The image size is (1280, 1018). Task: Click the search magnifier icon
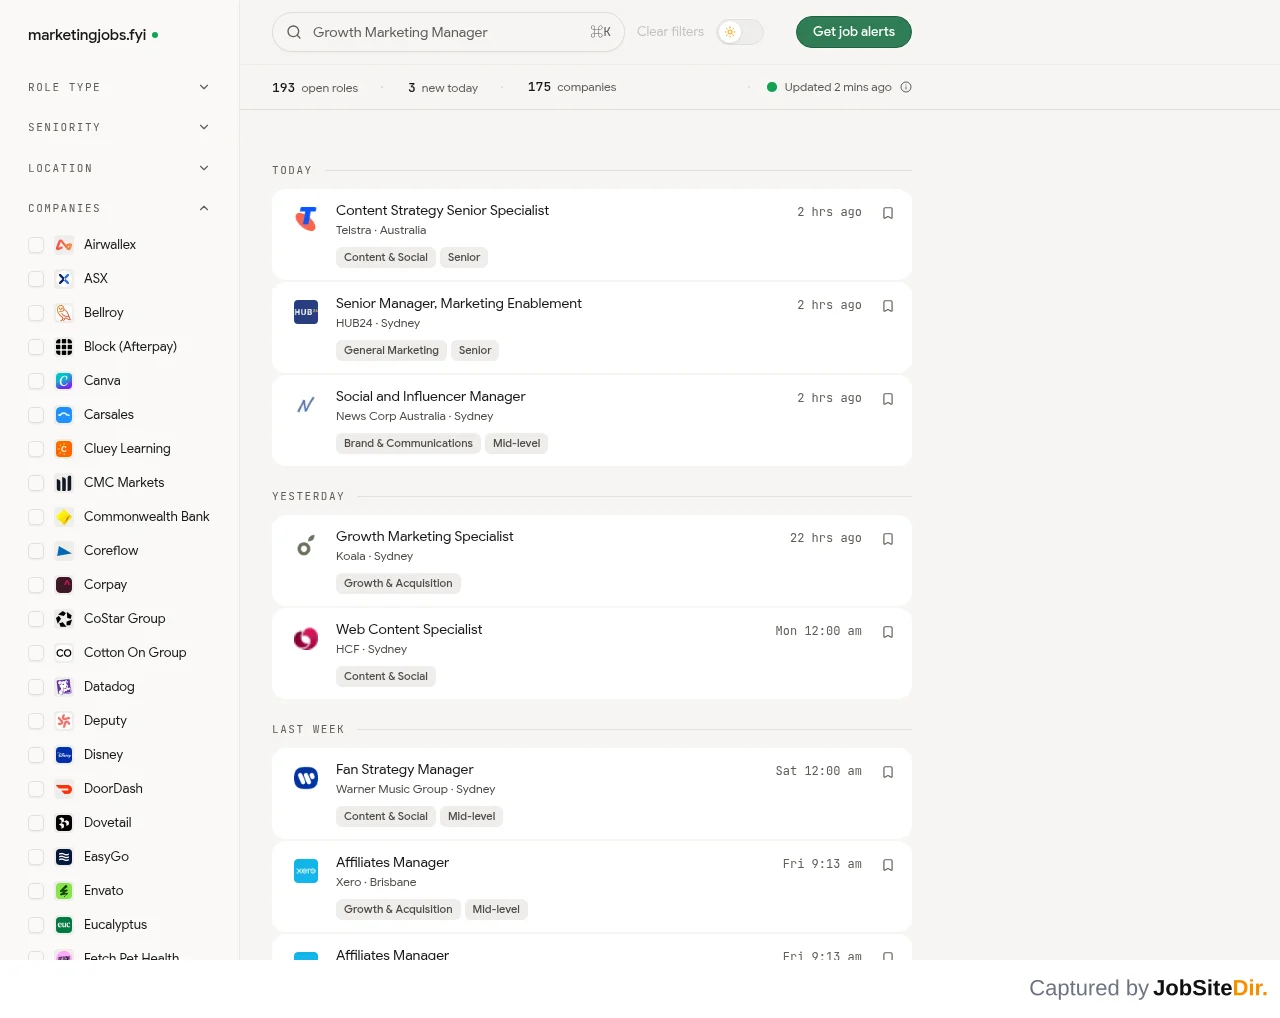pos(294,32)
